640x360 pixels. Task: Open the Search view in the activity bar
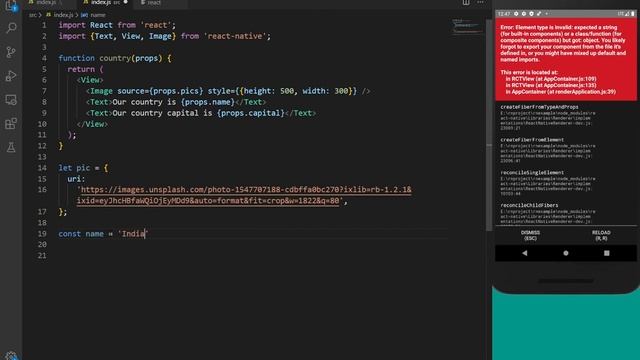11,28
